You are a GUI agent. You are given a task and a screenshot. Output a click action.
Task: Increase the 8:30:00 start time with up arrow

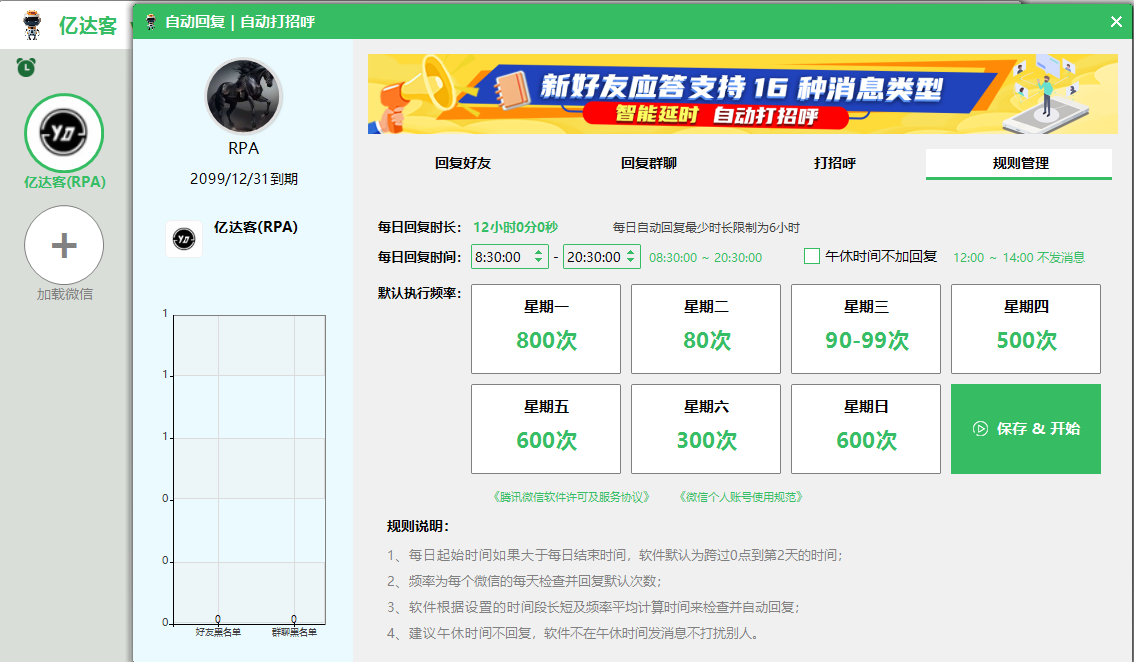(x=539, y=252)
